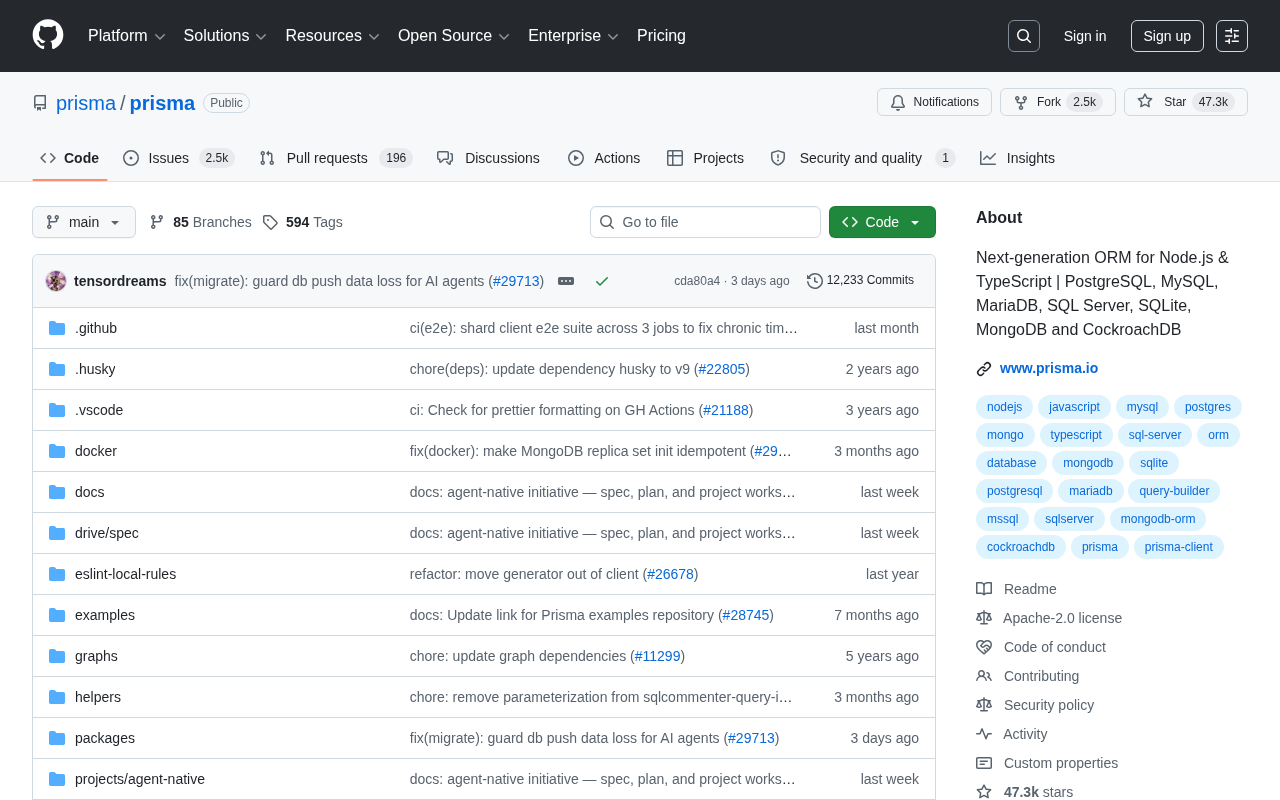Click the Sign up button
This screenshot has width=1280, height=800.
(1167, 36)
